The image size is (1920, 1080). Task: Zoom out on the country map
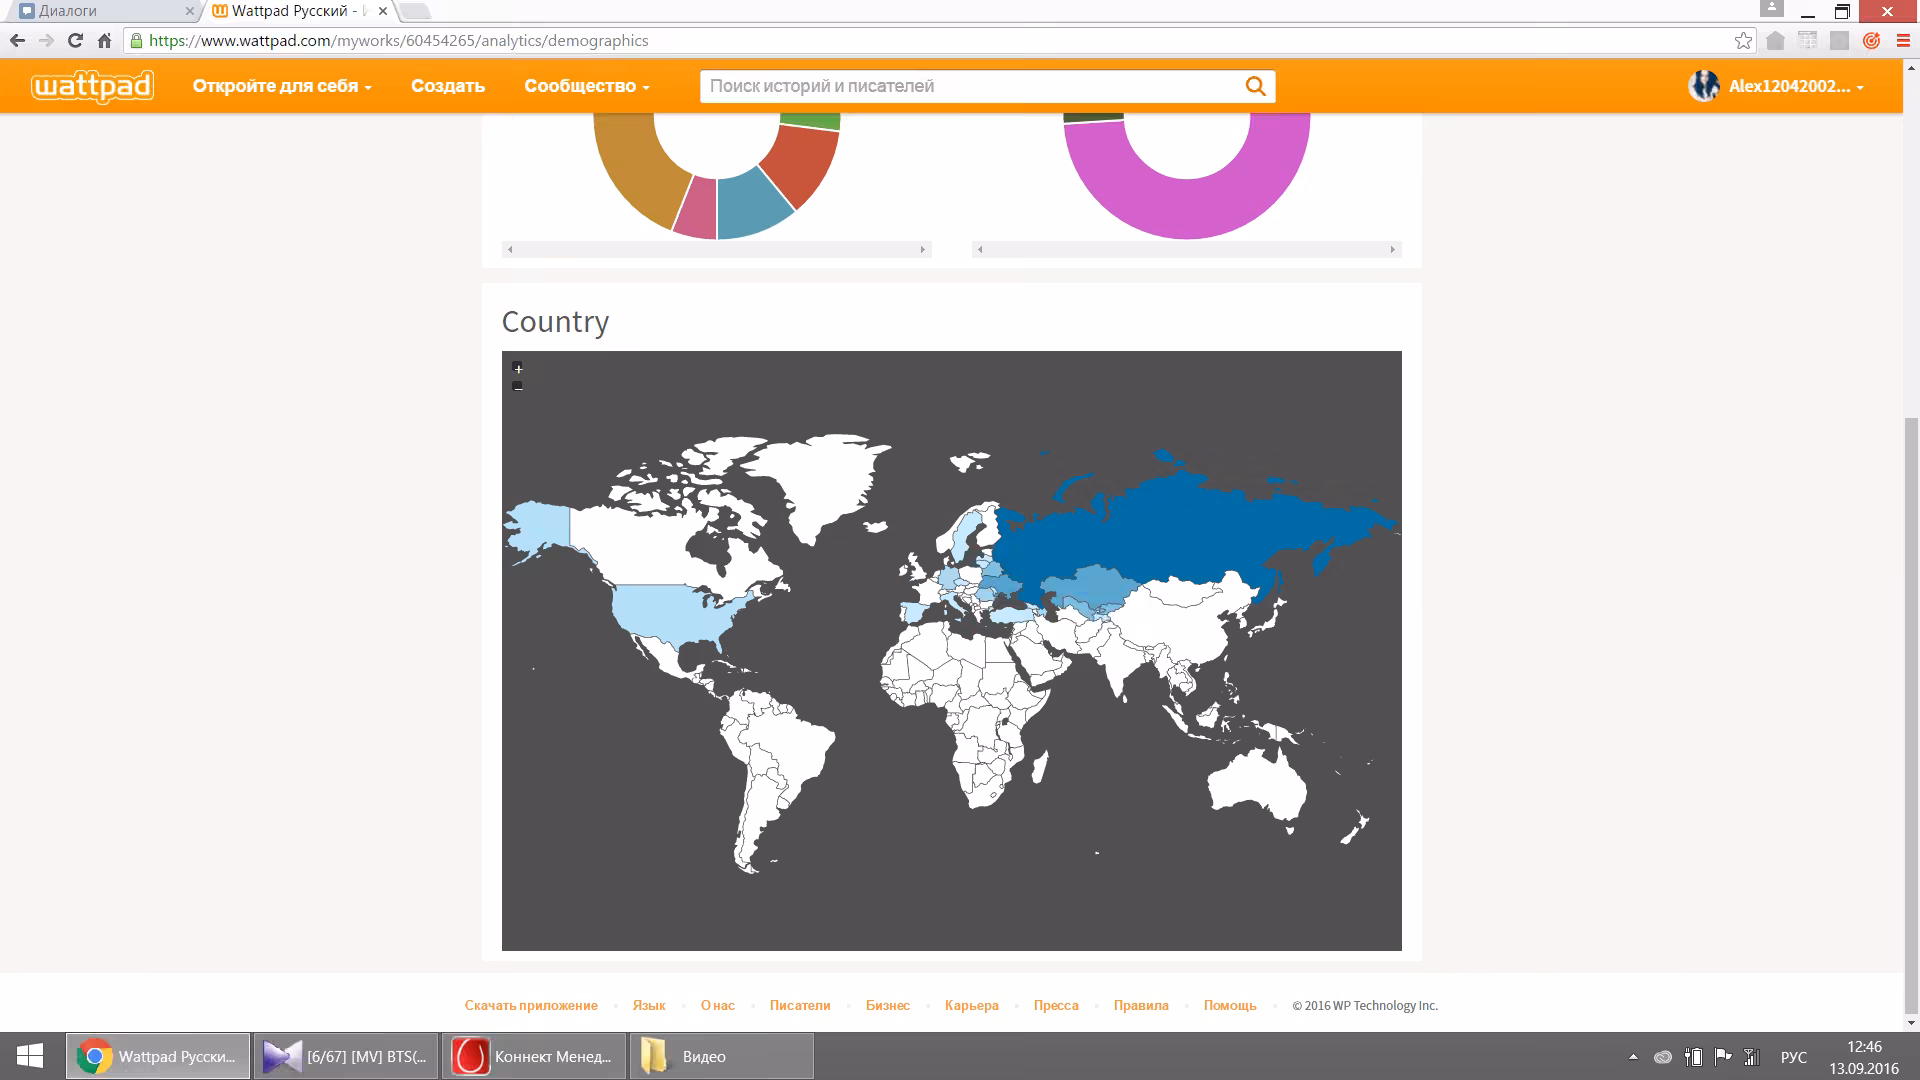(x=518, y=386)
